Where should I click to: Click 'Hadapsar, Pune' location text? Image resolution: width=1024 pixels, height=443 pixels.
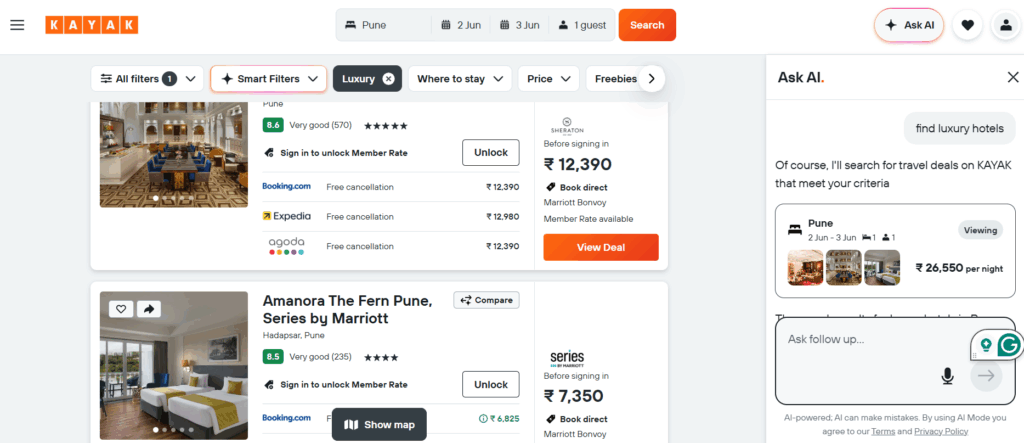[293, 335]
